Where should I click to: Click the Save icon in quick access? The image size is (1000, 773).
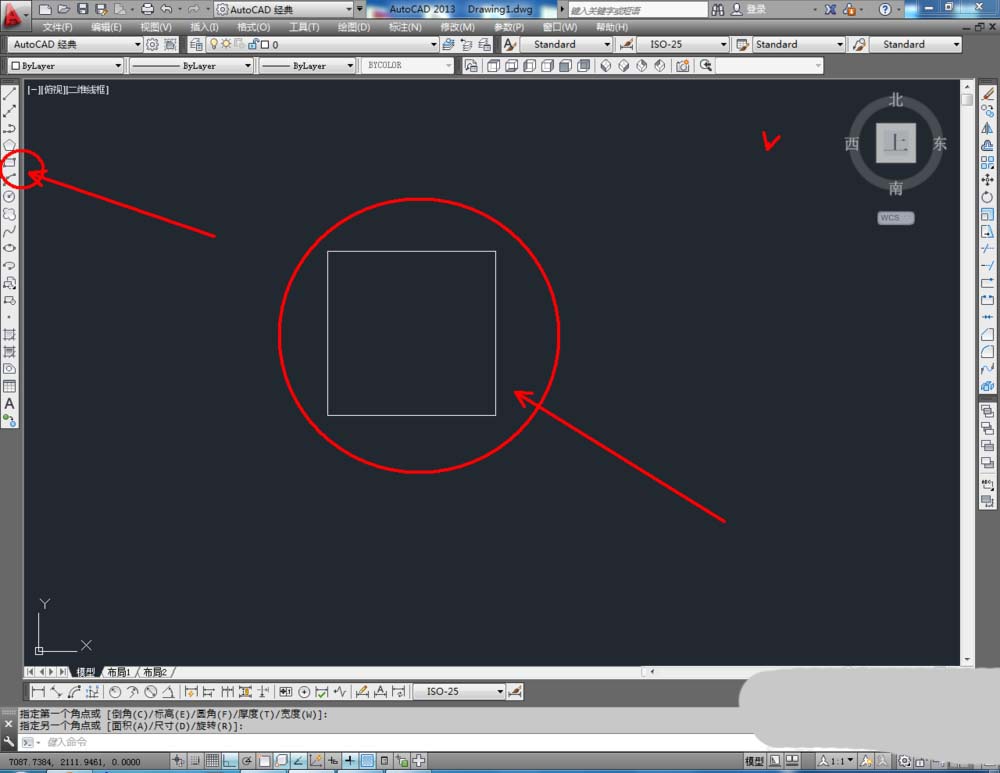[82, 9]
